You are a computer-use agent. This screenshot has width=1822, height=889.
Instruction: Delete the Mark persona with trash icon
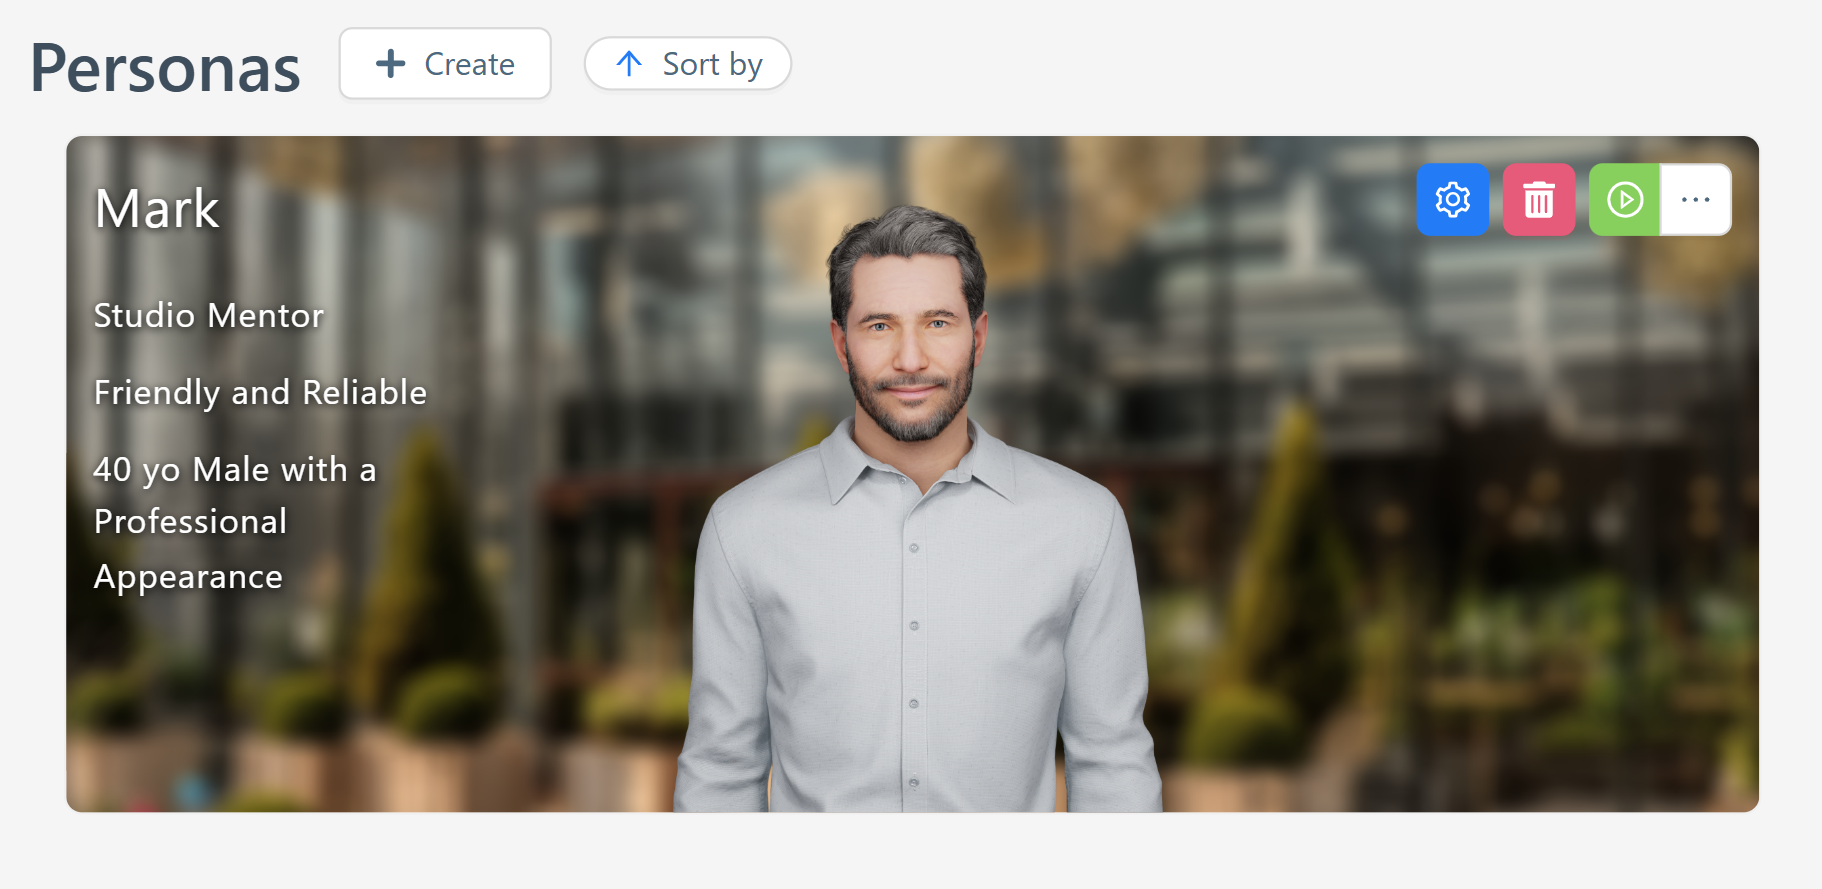(x=1538, y=200)
